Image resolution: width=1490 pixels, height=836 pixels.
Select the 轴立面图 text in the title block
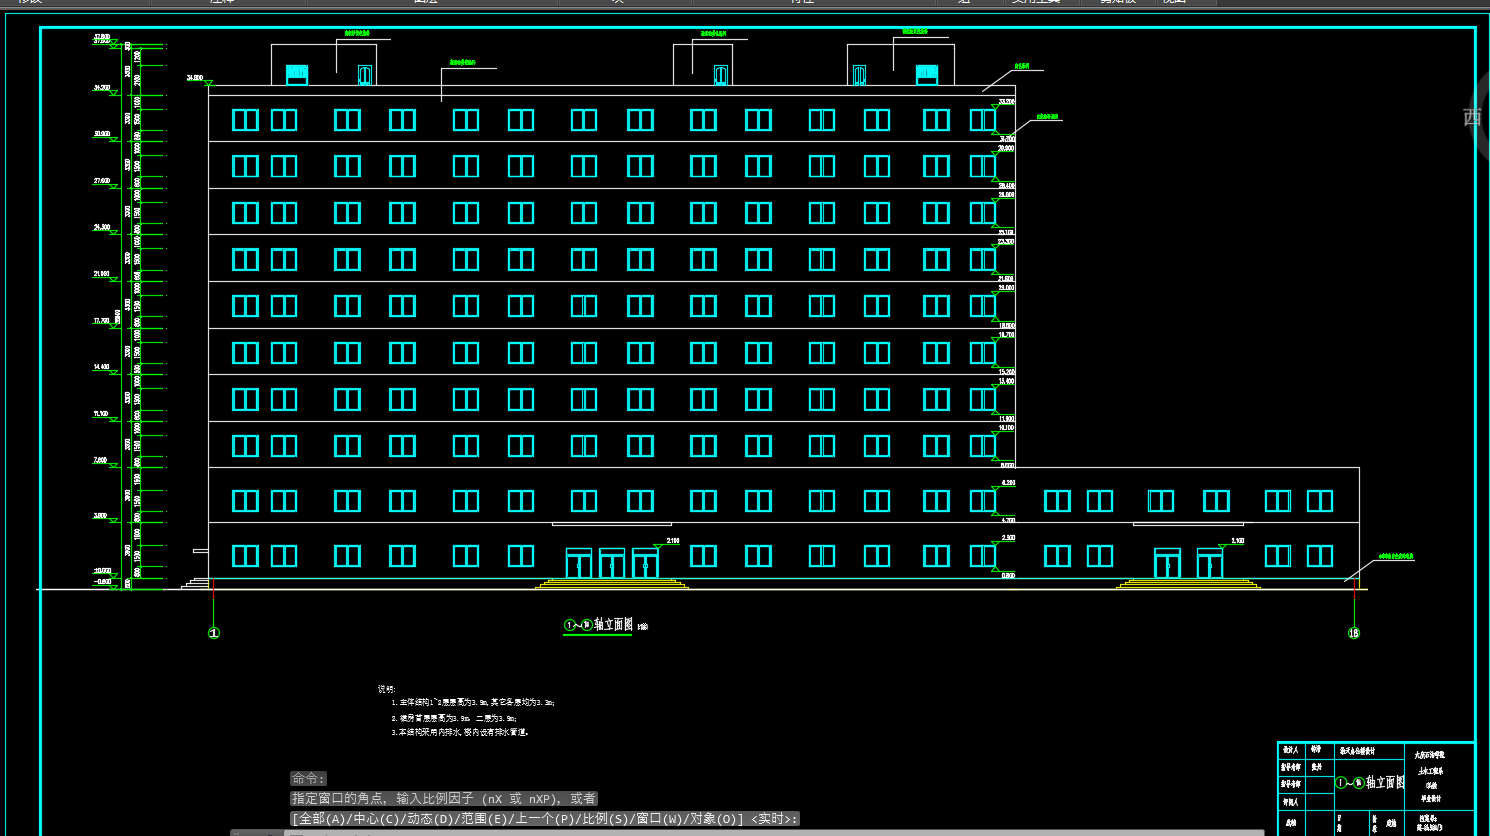coord(1385,782)
